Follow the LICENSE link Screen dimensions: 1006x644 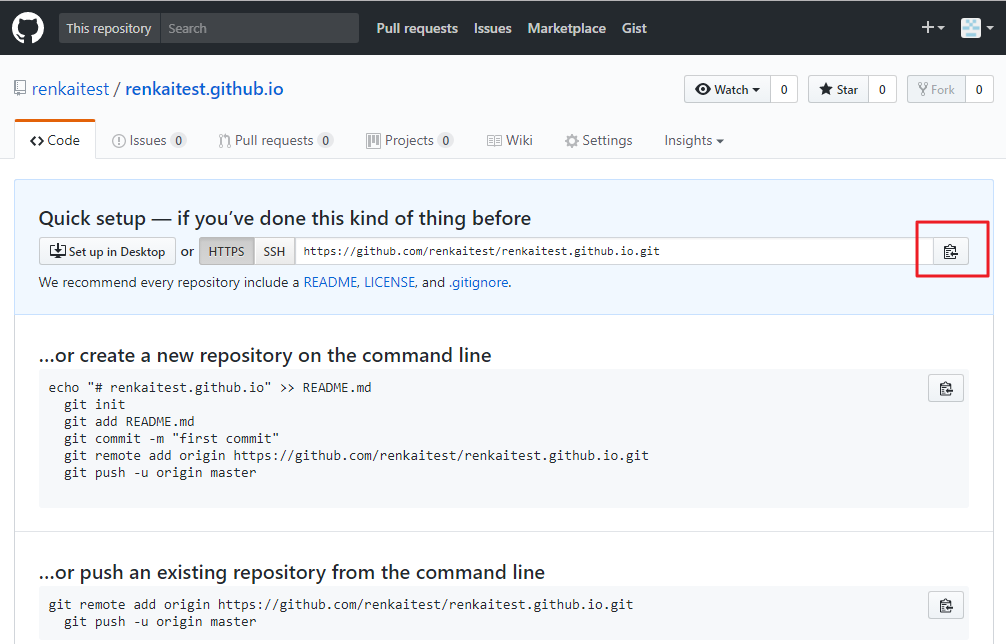[x=390, y=282]
